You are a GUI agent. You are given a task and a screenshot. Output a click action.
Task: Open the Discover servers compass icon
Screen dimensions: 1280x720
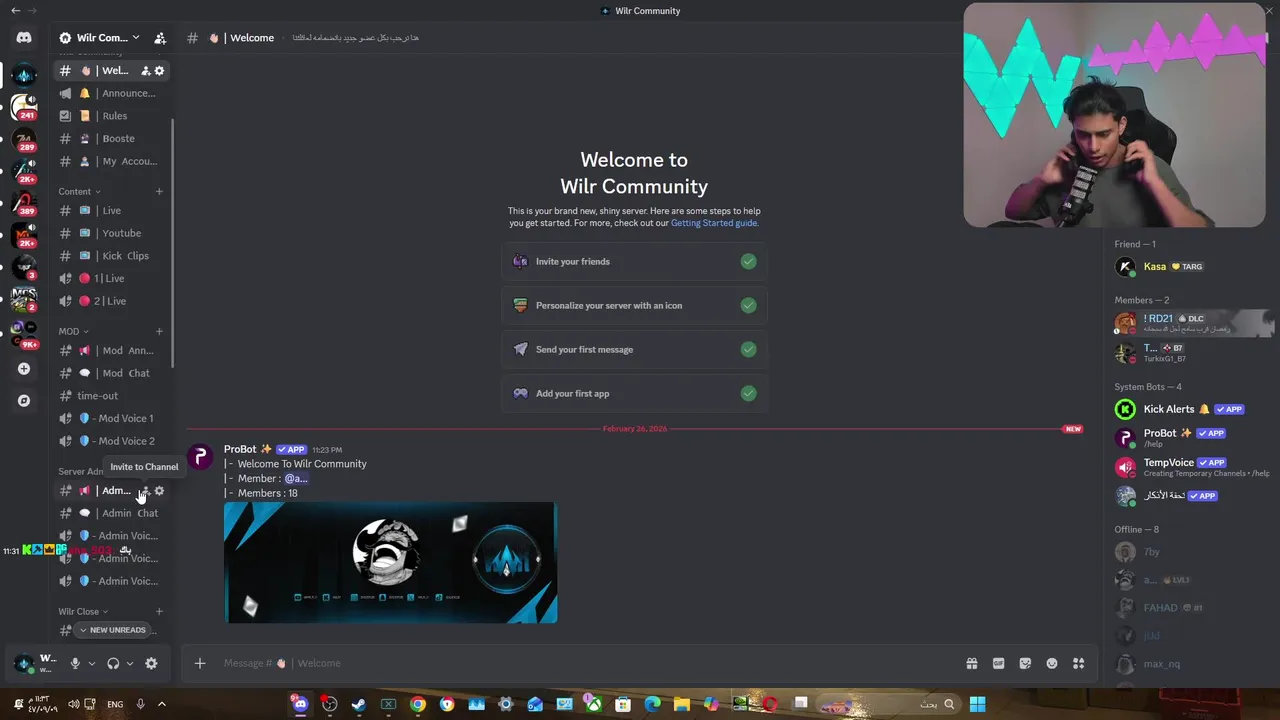click(x=24, y=401)
